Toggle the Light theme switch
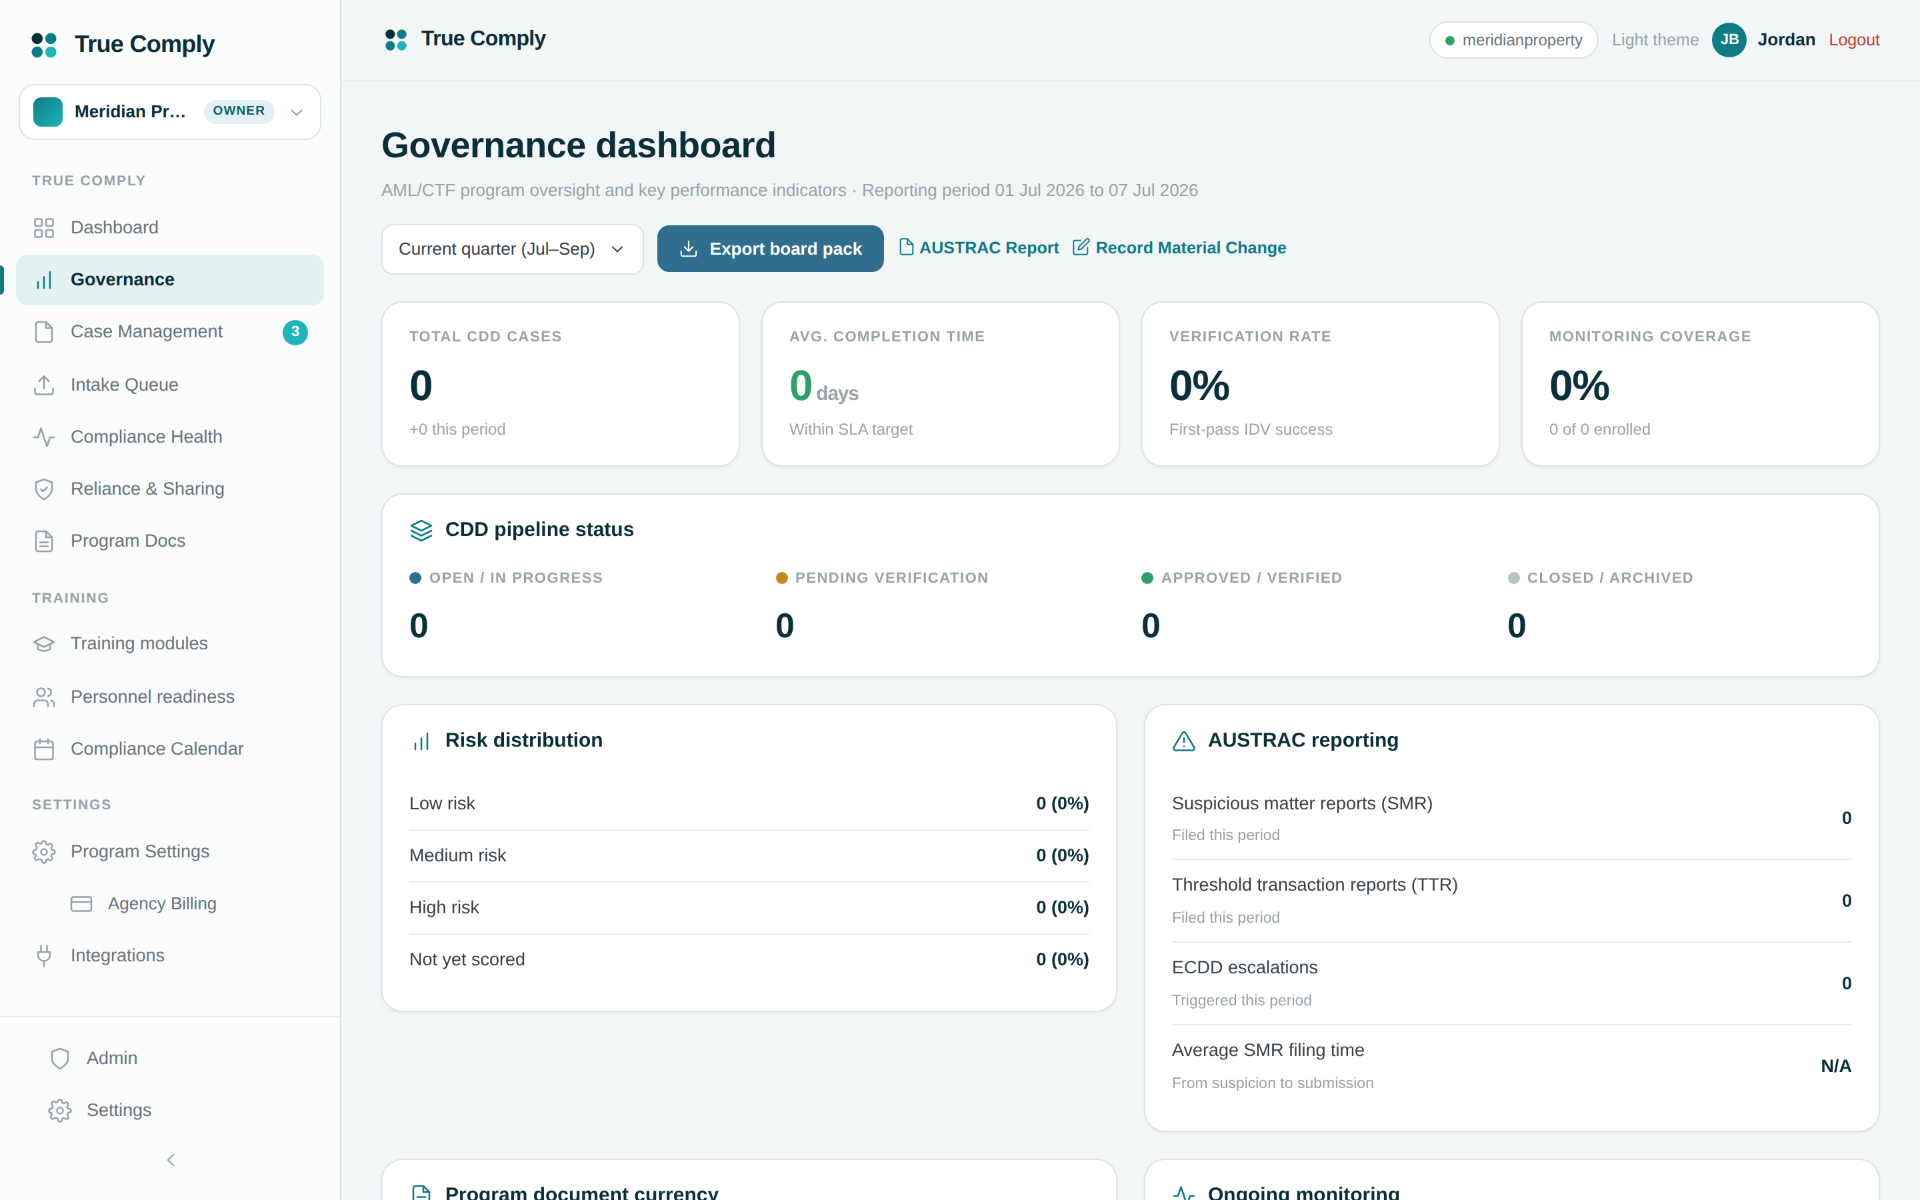Image resolution: width=1920 pixels, height=1200 pixels. coord(1655,40)
